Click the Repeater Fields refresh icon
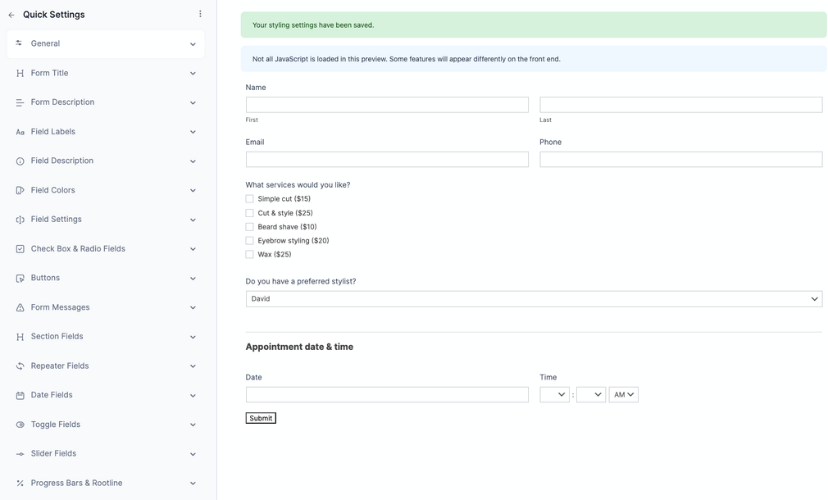This screenshot has width=828, height=500. pyautogui.click(x=20, y=366)
